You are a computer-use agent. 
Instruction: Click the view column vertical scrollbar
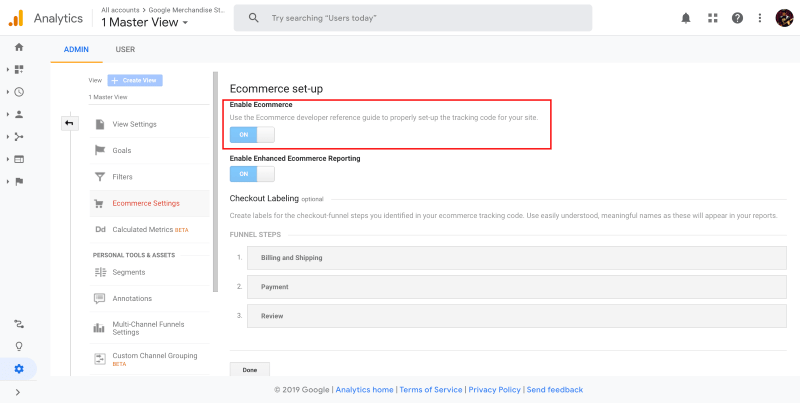pyautogui.click(x=215, y=182)
